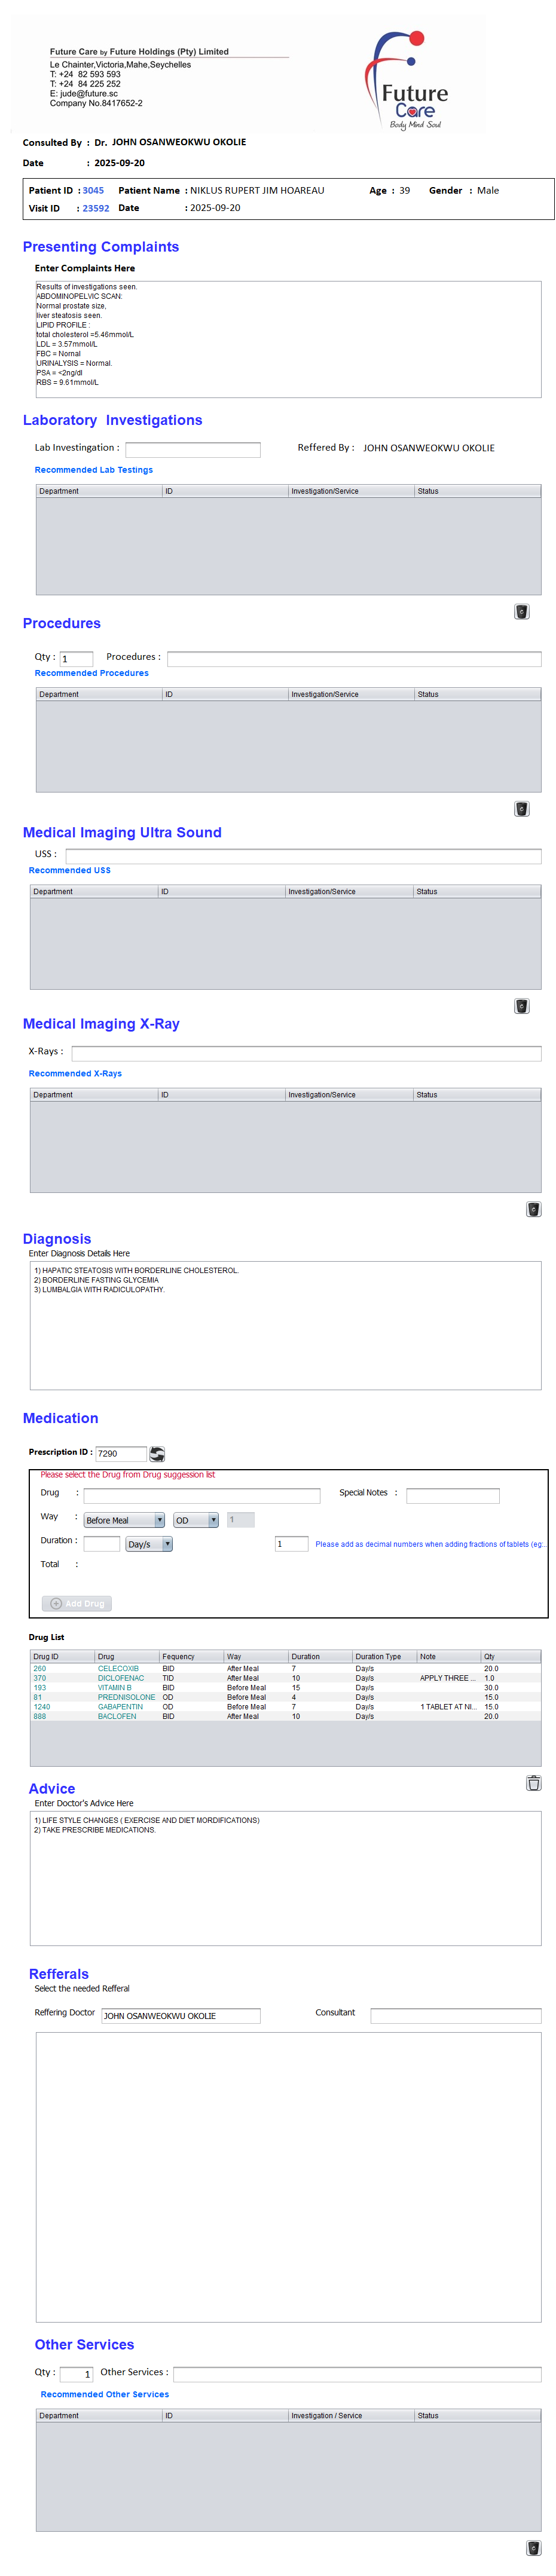Open Patient ID 3045 link

(x=93, y=190)
